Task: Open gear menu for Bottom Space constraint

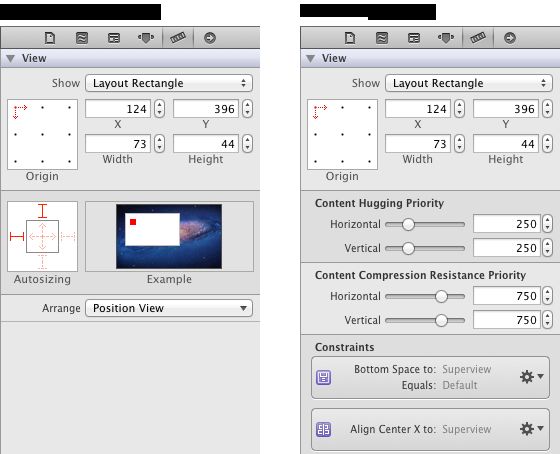Action: pyautogui.click(x=531, y=377)
